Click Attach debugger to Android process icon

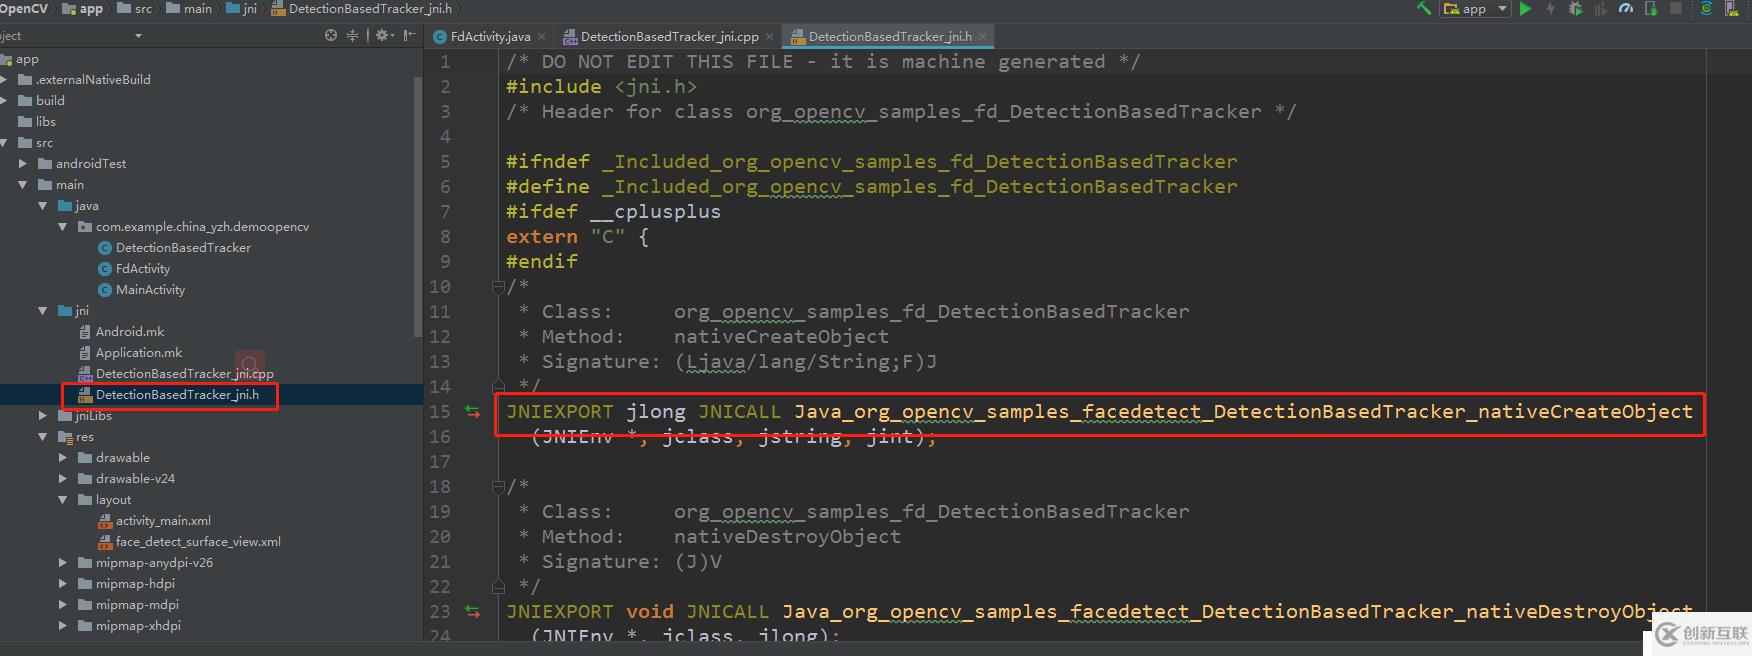1651,9
